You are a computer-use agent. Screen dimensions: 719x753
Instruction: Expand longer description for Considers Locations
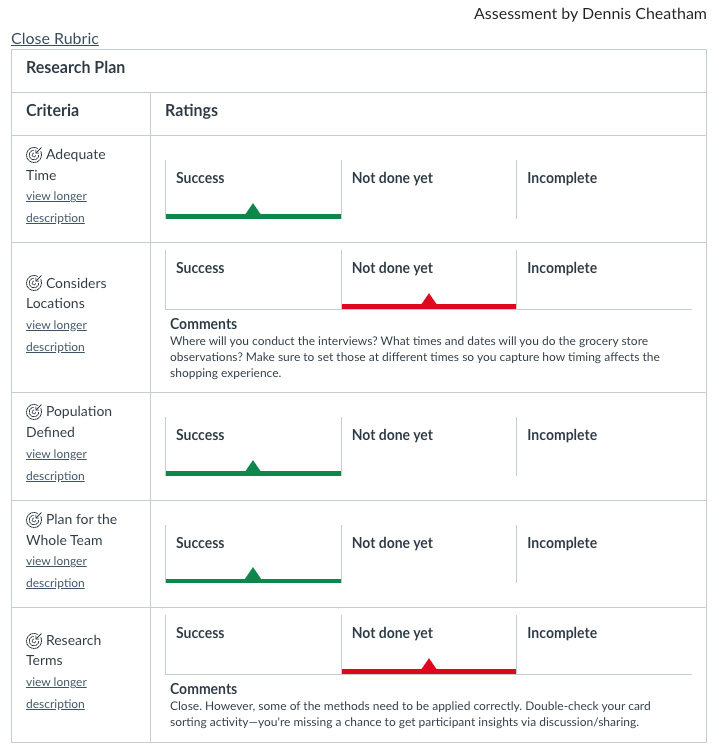pyautogui.click(x=56, y=335)
